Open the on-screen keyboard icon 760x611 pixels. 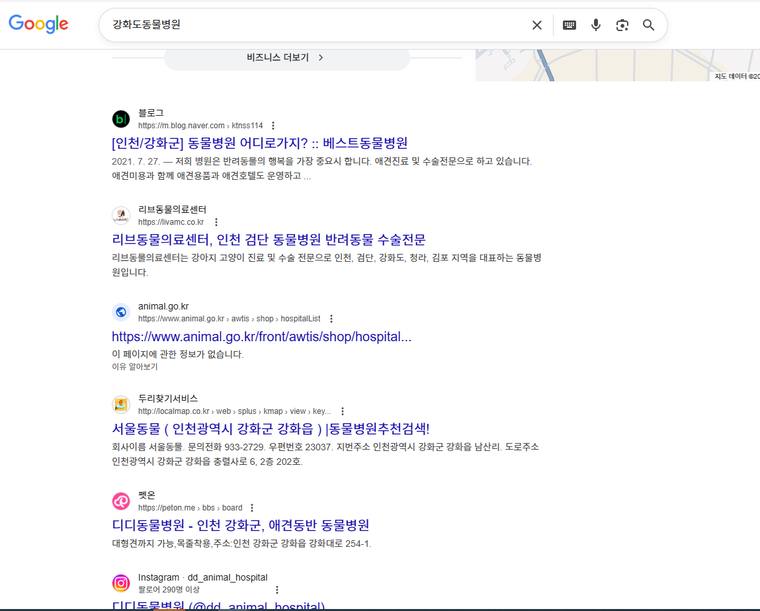(569, 25)
